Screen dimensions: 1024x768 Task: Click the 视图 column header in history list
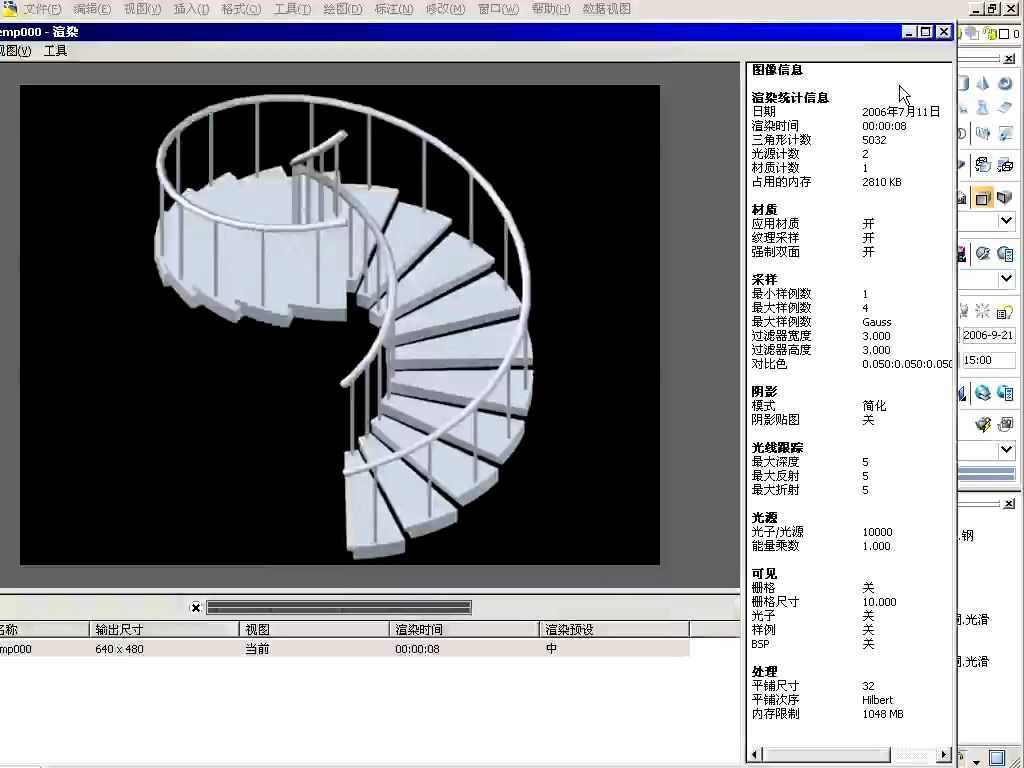coord(314,630)
